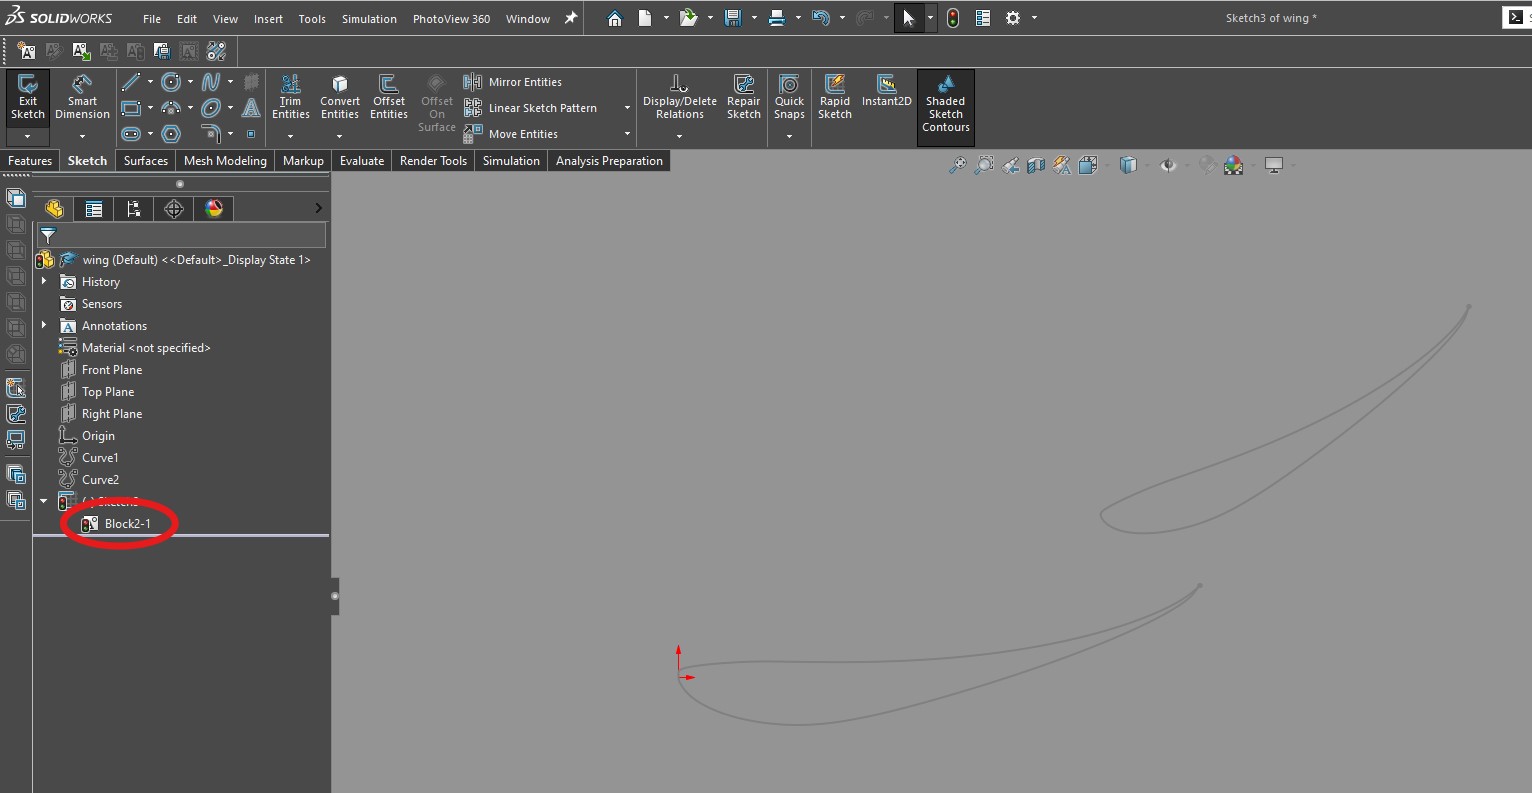Click the Save icon
This screenshot has height=793, width=1532.
pyautogui.click(x=733, y=18)
